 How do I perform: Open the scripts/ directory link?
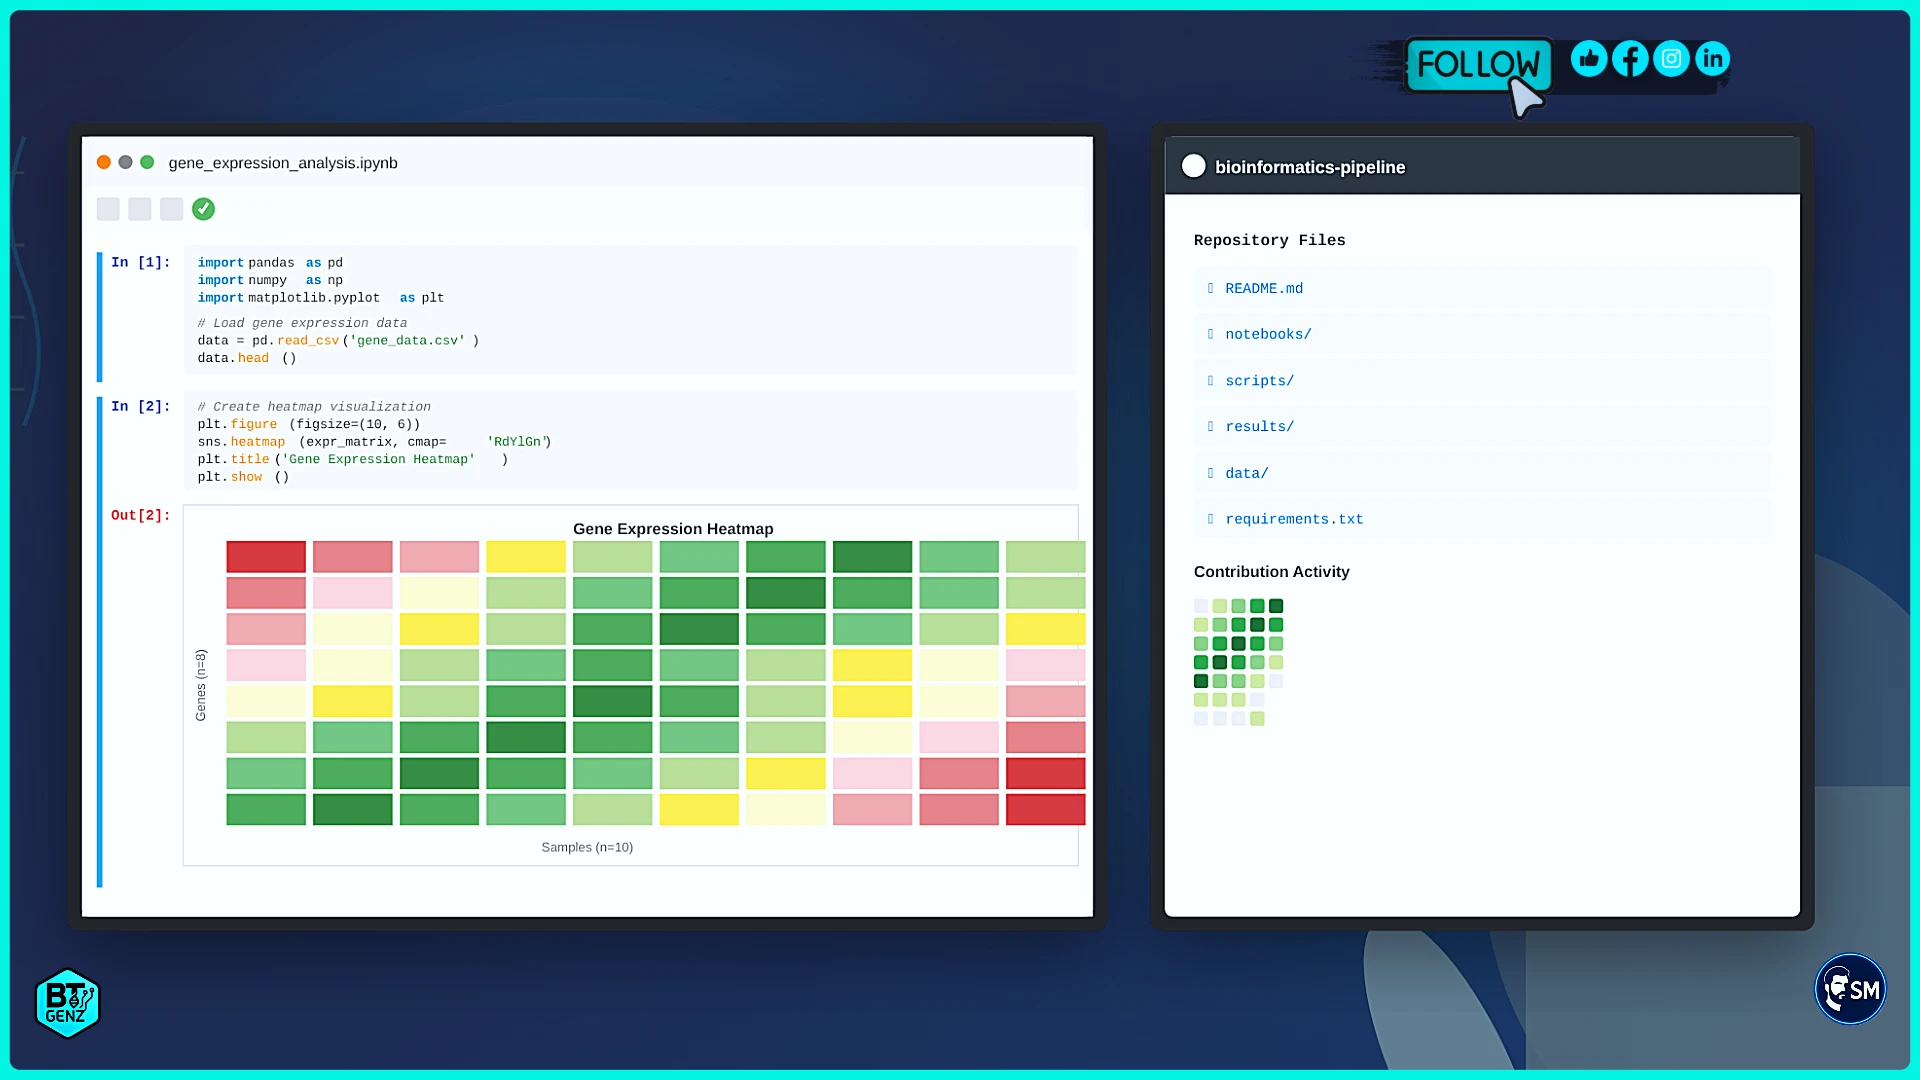point(1259,380)
